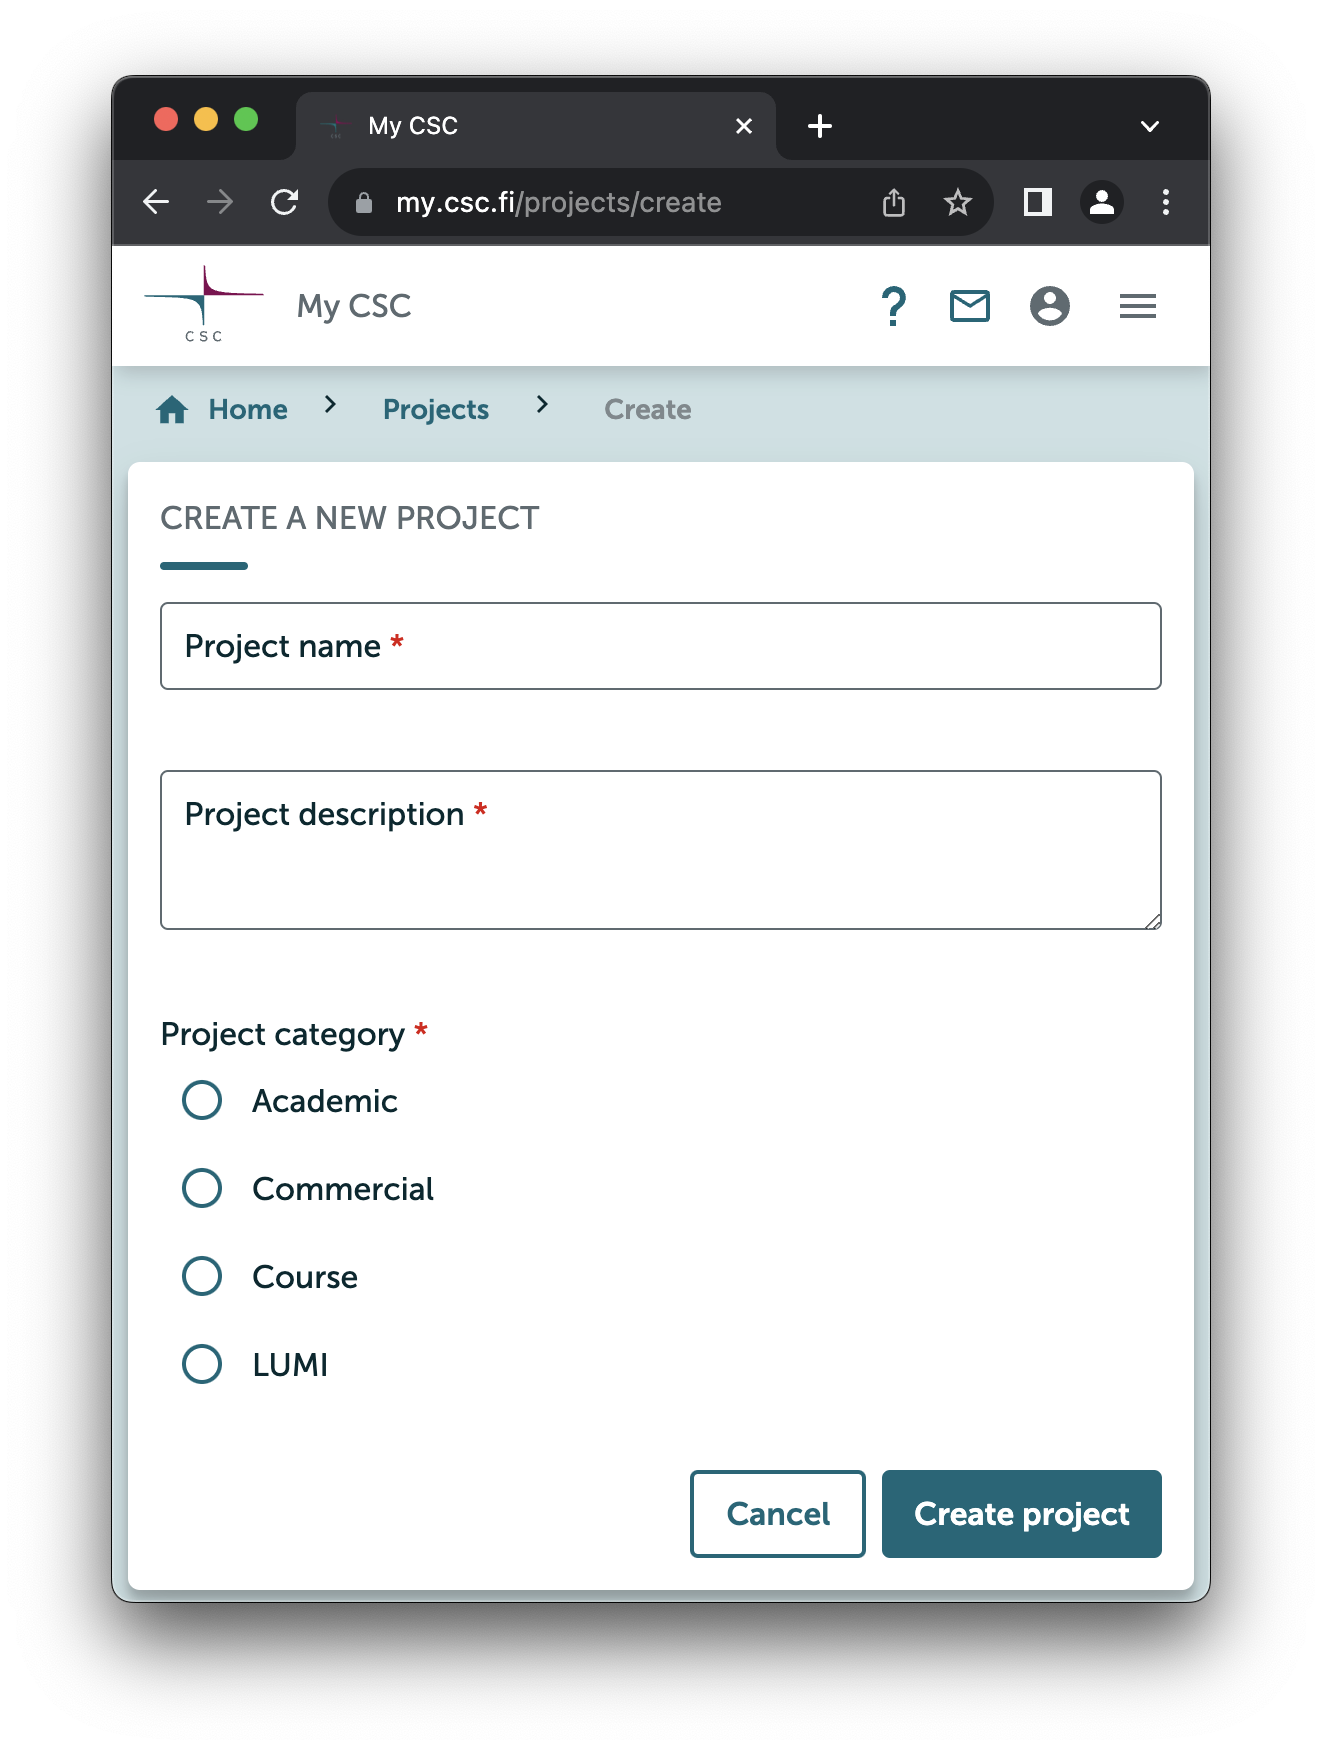
Task: Select the Commercial project category
Action: [201, 1187]
